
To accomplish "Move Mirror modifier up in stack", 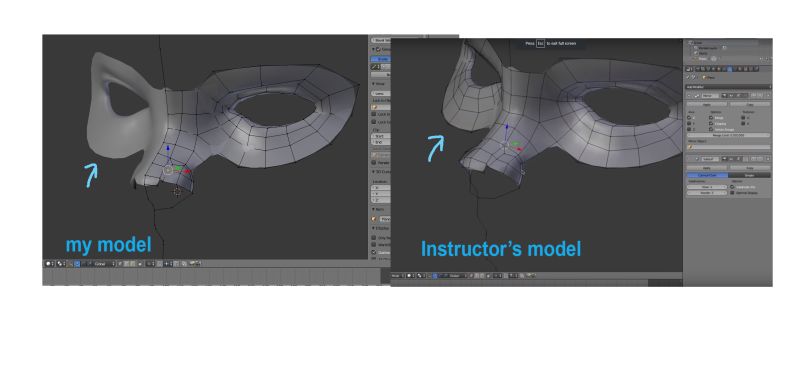I will coord(753,95).
